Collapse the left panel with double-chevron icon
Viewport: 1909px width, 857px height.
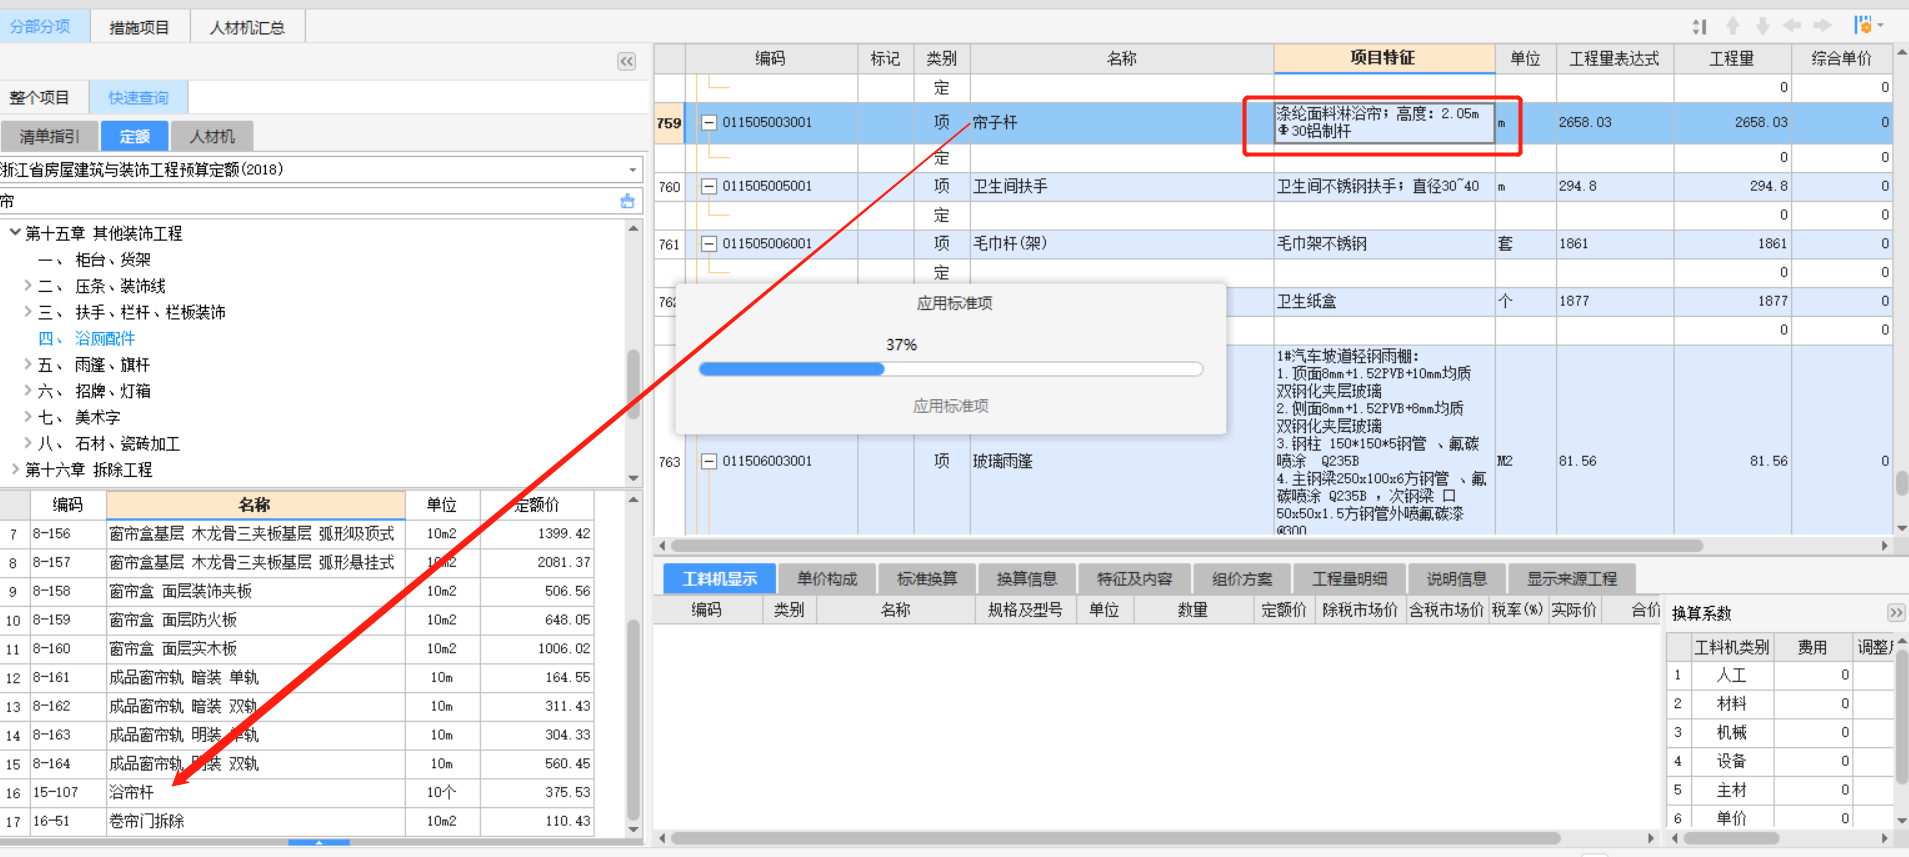click(627, 62)
